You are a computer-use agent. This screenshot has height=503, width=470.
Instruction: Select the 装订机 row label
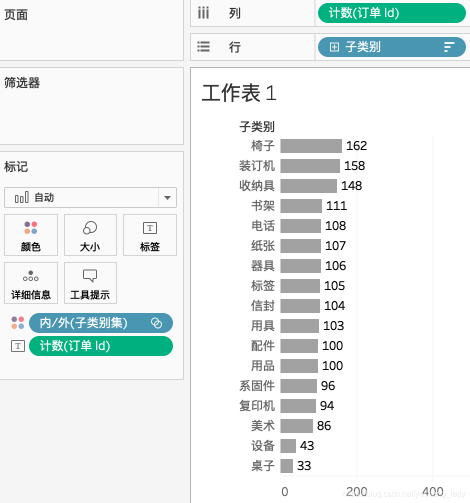257,166
